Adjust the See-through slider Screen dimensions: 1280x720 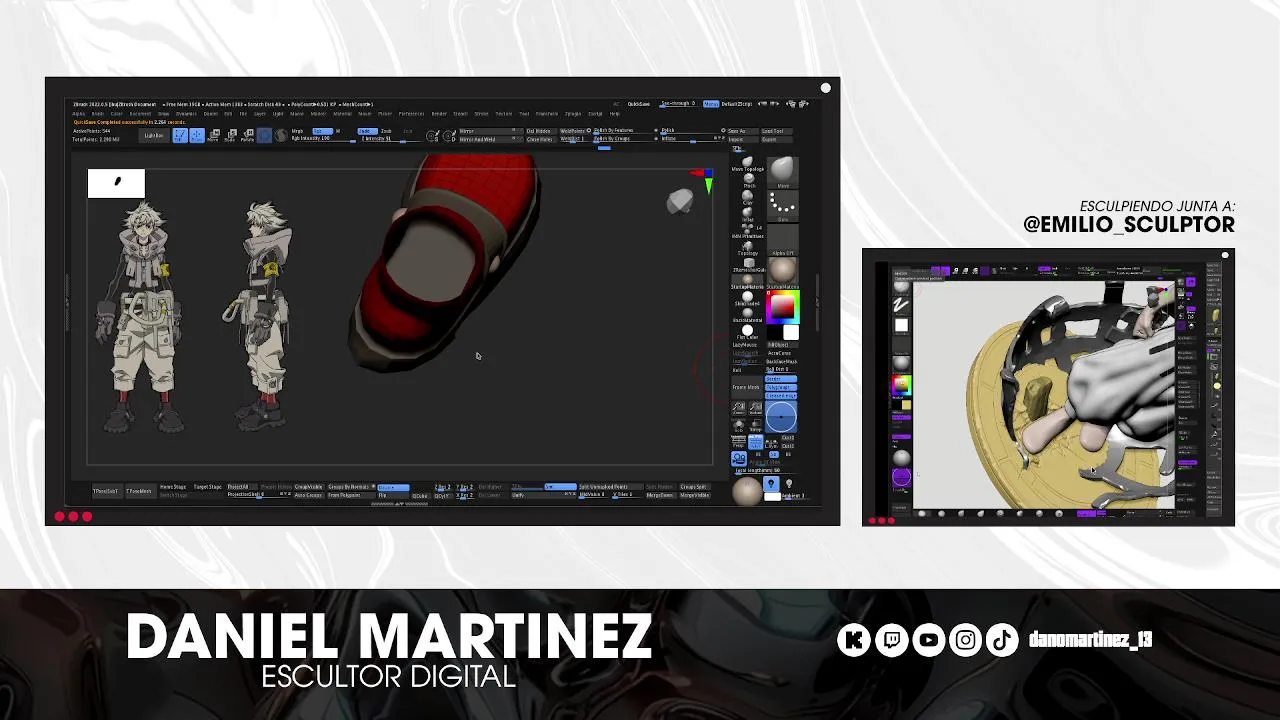click(x=677, y=105)
